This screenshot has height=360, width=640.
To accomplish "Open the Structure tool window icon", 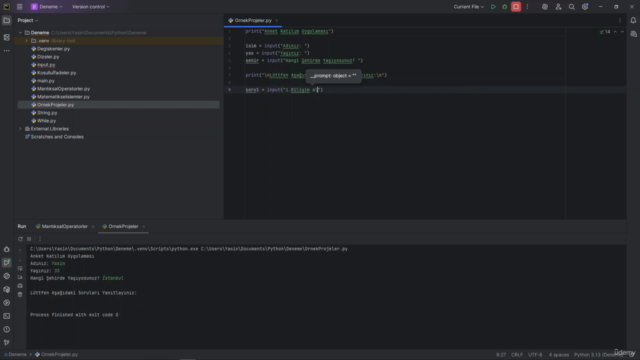I will [7, 37].
